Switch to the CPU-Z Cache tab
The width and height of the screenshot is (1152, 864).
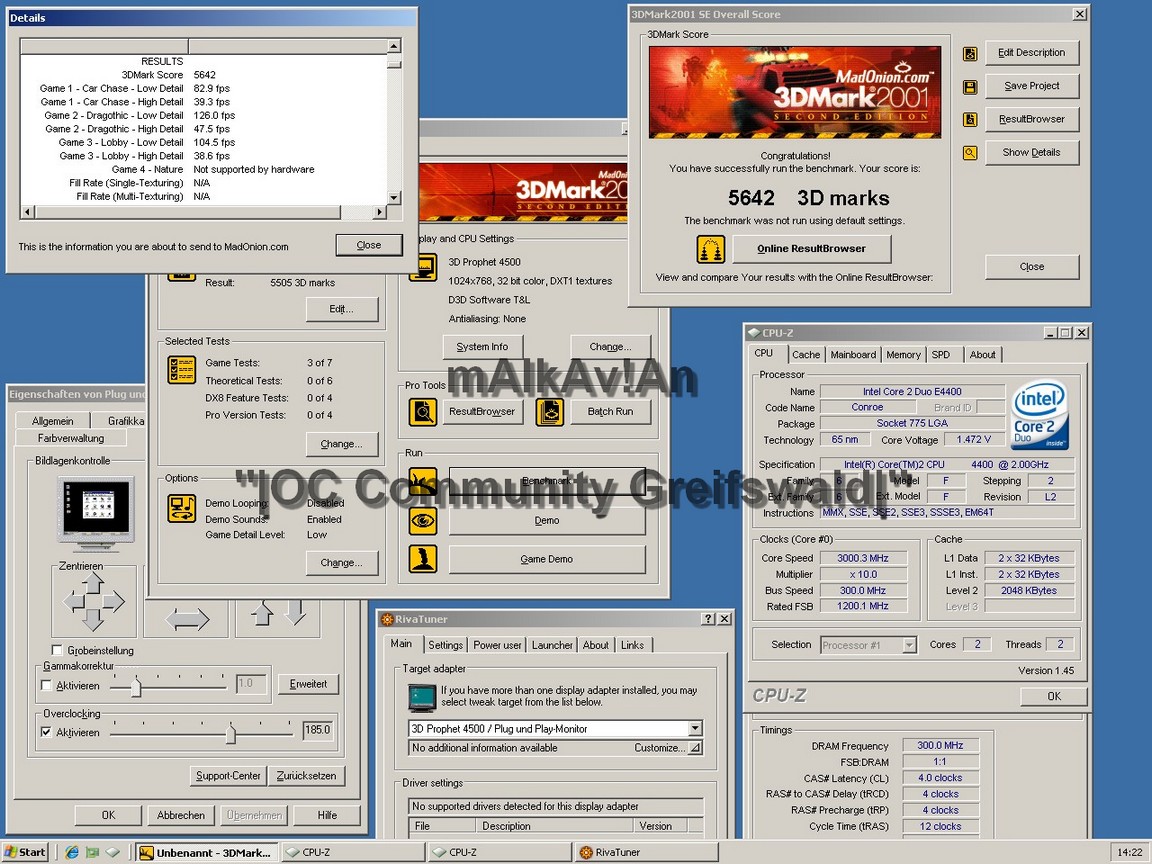[806, 355]
